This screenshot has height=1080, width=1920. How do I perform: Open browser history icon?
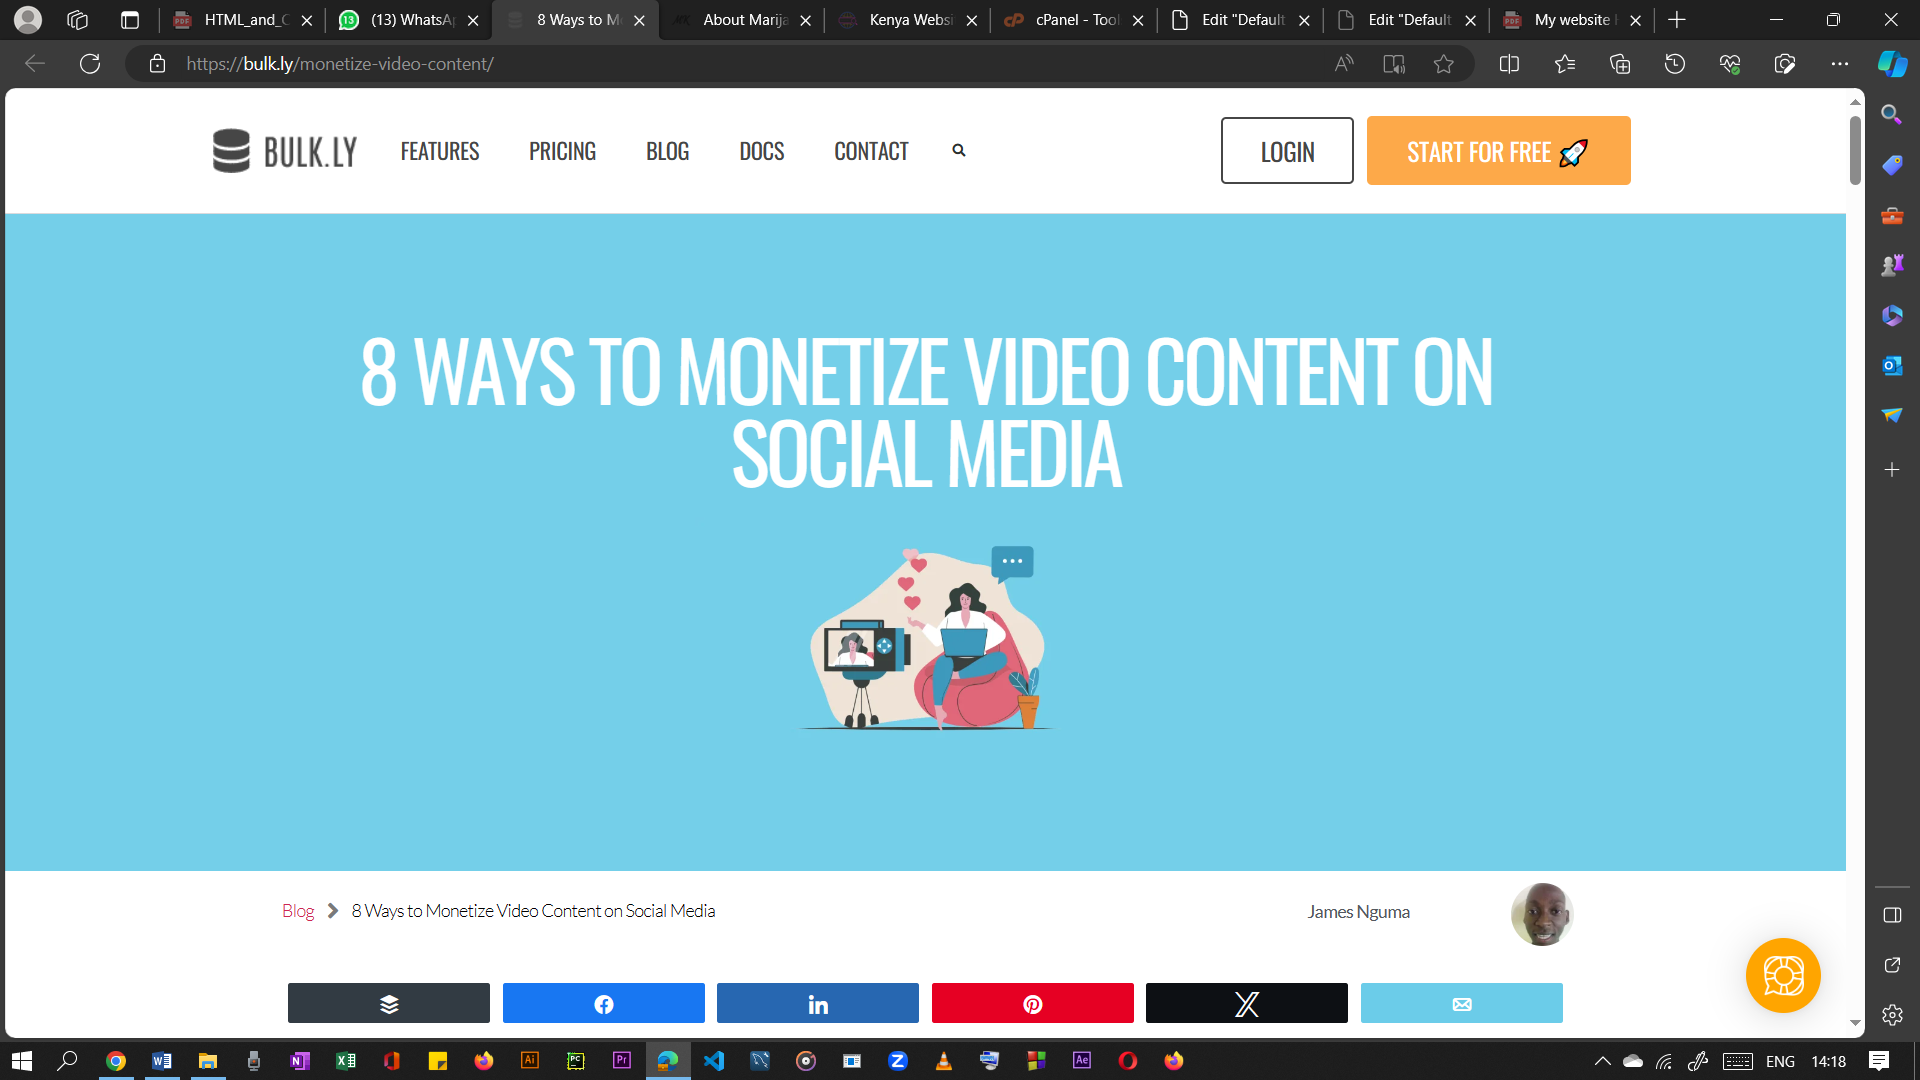(1675, 64)
